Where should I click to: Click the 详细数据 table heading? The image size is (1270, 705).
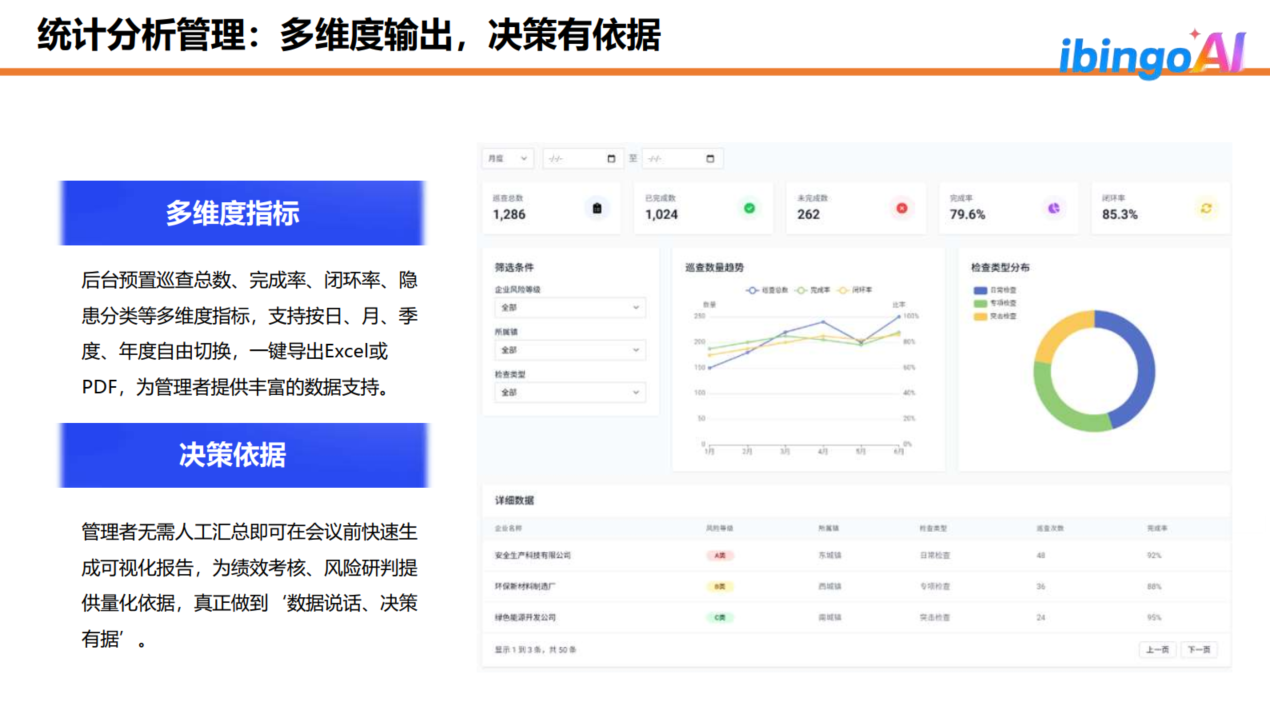tap(514, 500)
